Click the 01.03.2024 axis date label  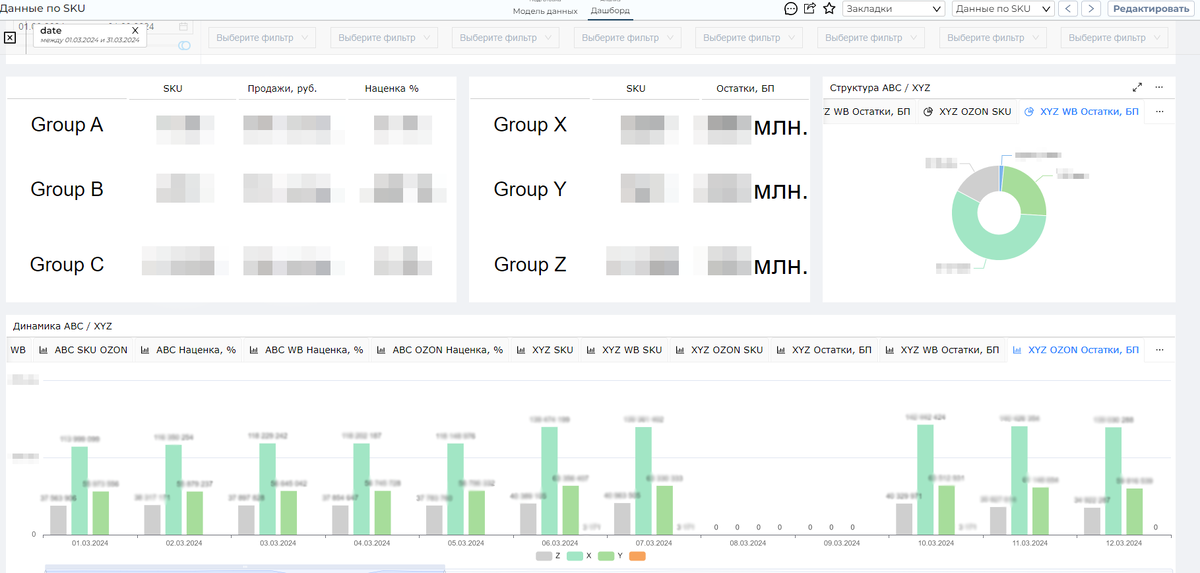pos(92,543)
